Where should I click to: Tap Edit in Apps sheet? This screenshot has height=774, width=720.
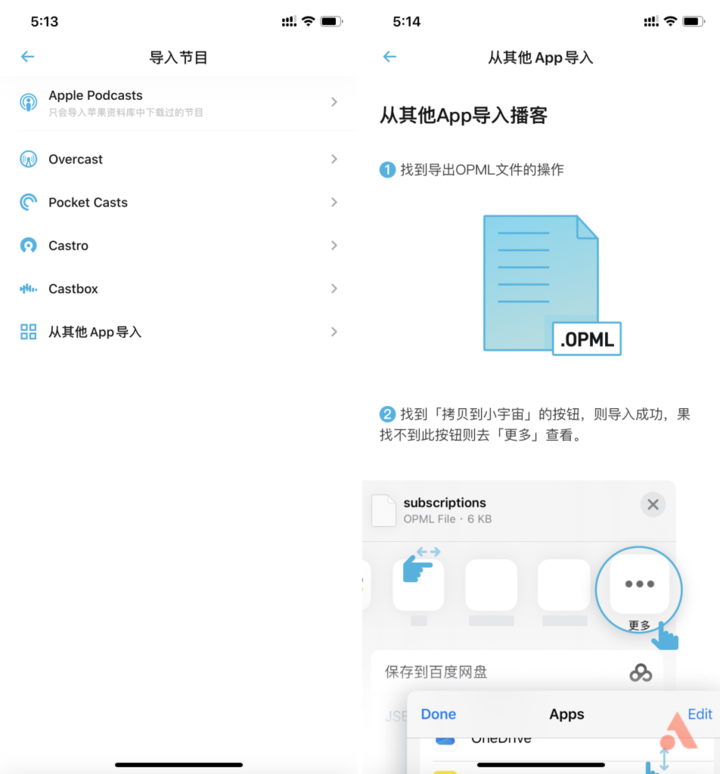click(700, 714)
